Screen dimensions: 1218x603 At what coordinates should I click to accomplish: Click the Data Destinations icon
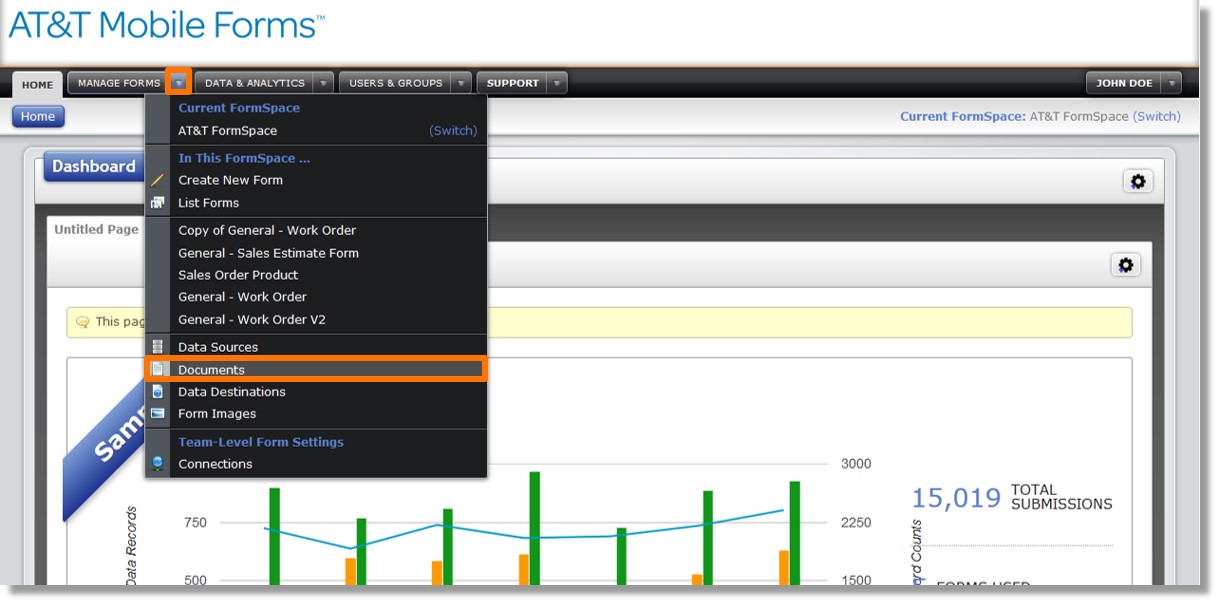pos(157,392)
